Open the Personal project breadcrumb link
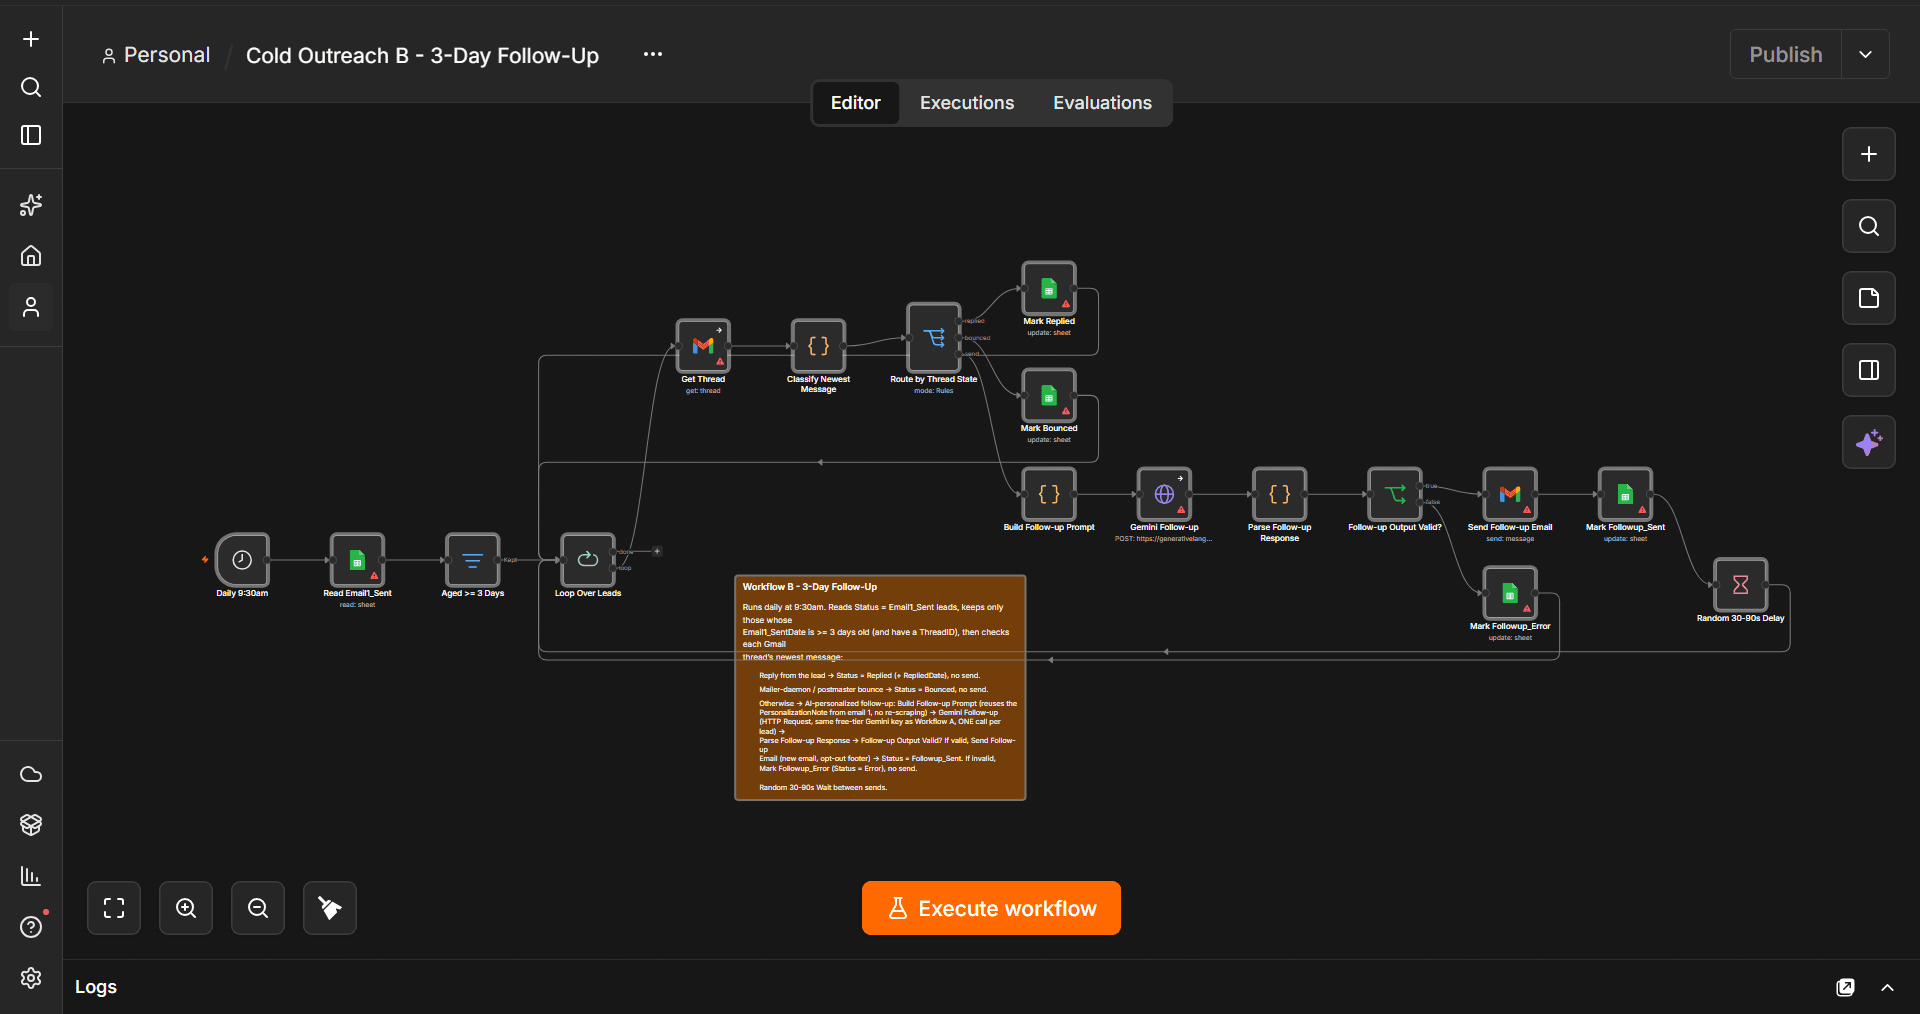Screen dimensions: 1920x1014 [156, 55]
